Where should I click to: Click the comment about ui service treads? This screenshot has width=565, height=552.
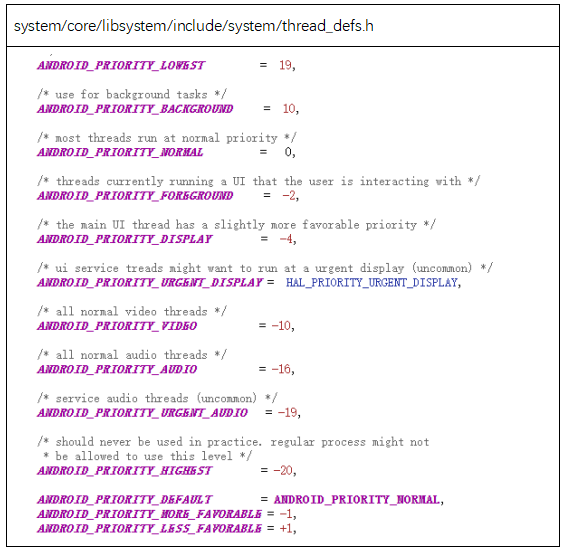[265, 268]
